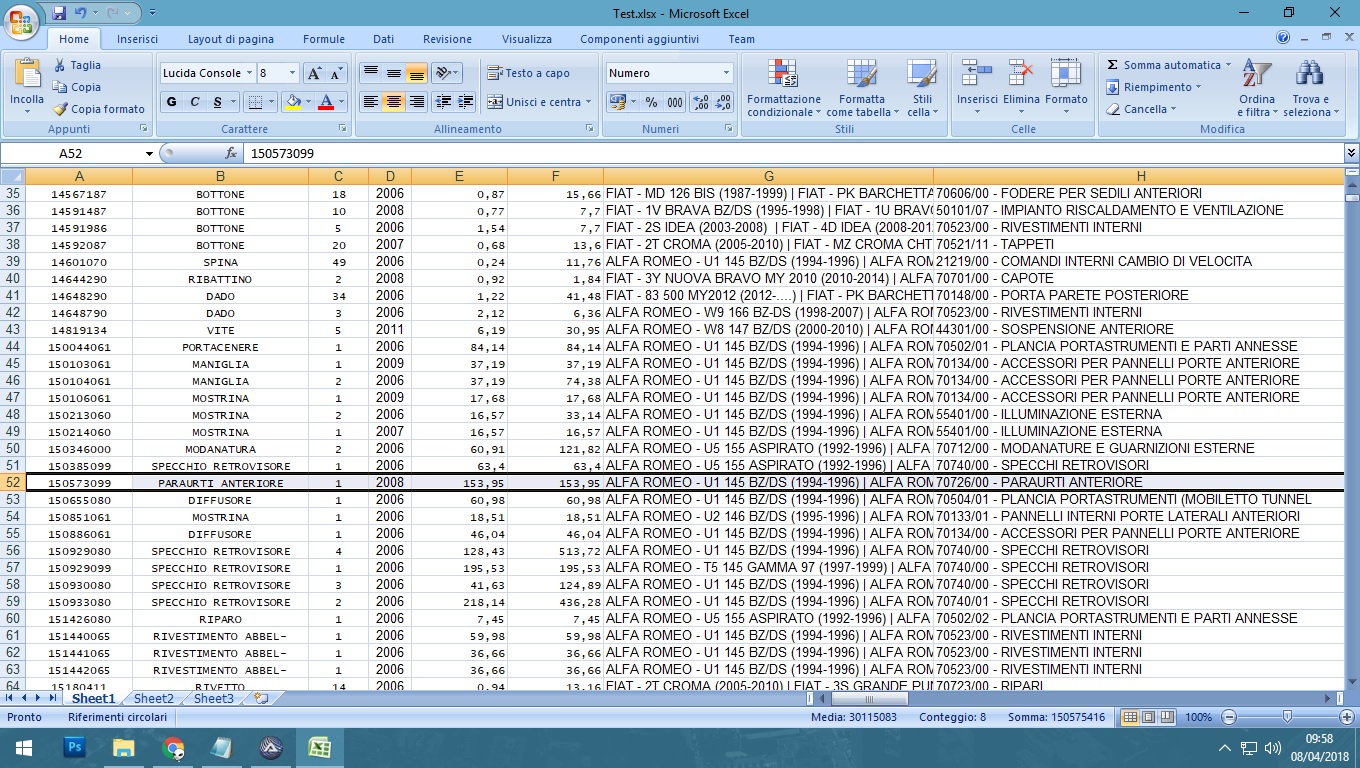The width and height of the screenshot is (1360, 768).
Task: Apply red font color A
Action: (325, 102)
